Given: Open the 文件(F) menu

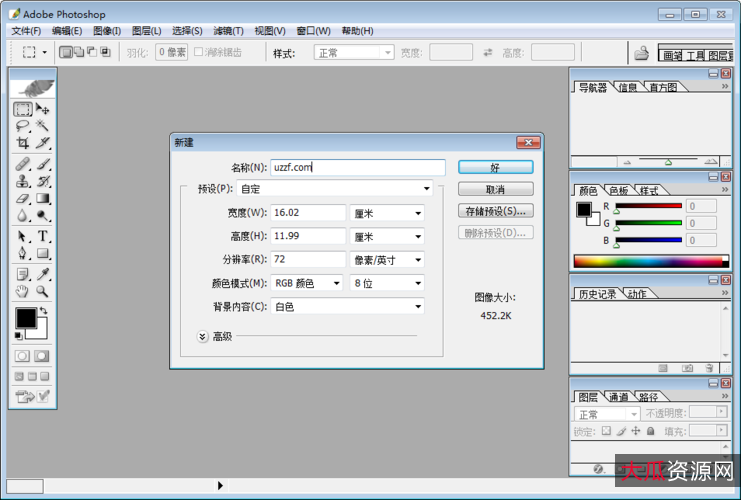Looking at the screenshot, I should tap(26, 31).
